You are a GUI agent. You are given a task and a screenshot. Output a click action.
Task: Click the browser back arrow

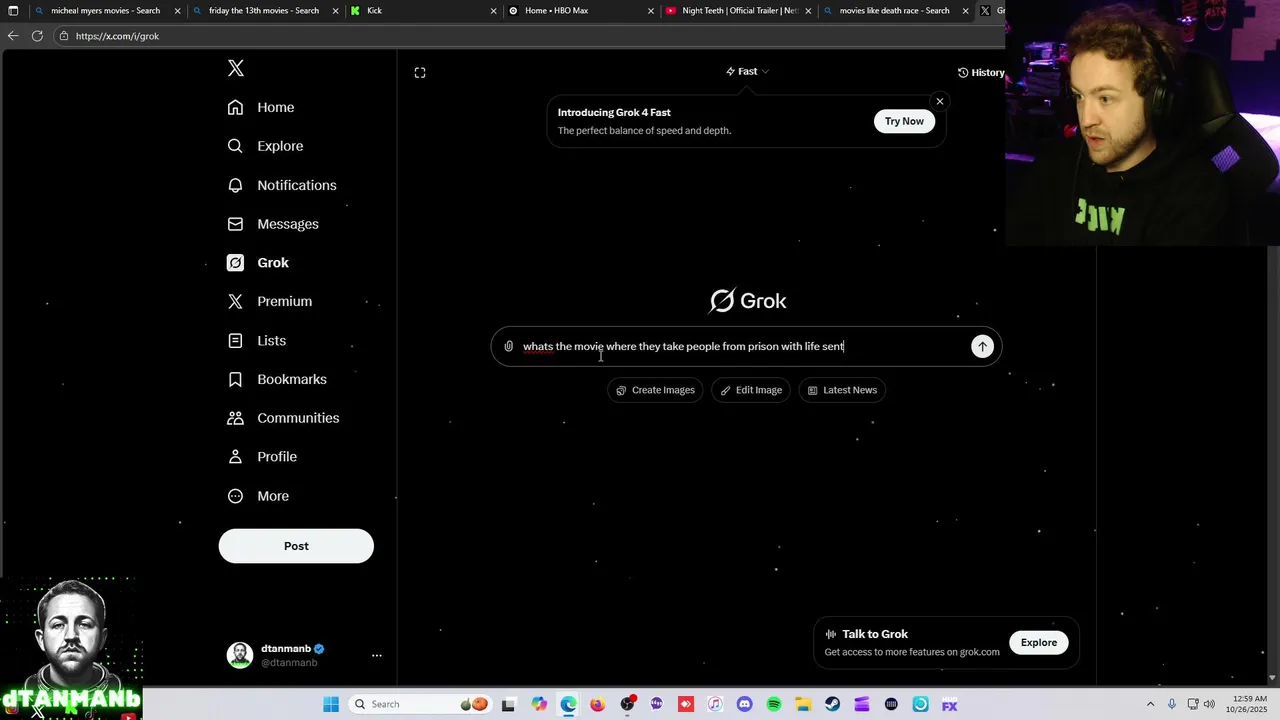13,36
